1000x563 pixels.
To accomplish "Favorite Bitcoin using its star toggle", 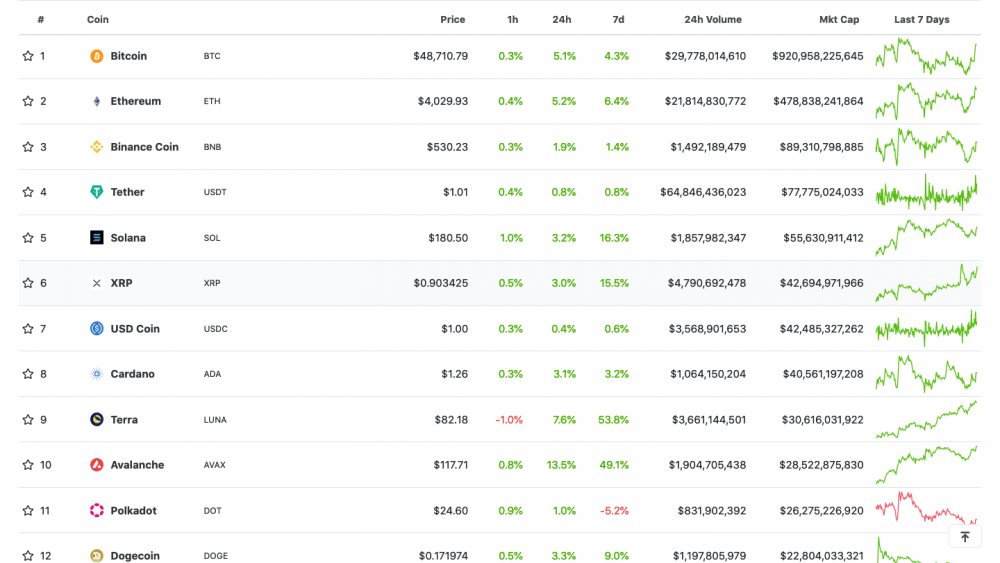I will (x=28, y=56).
